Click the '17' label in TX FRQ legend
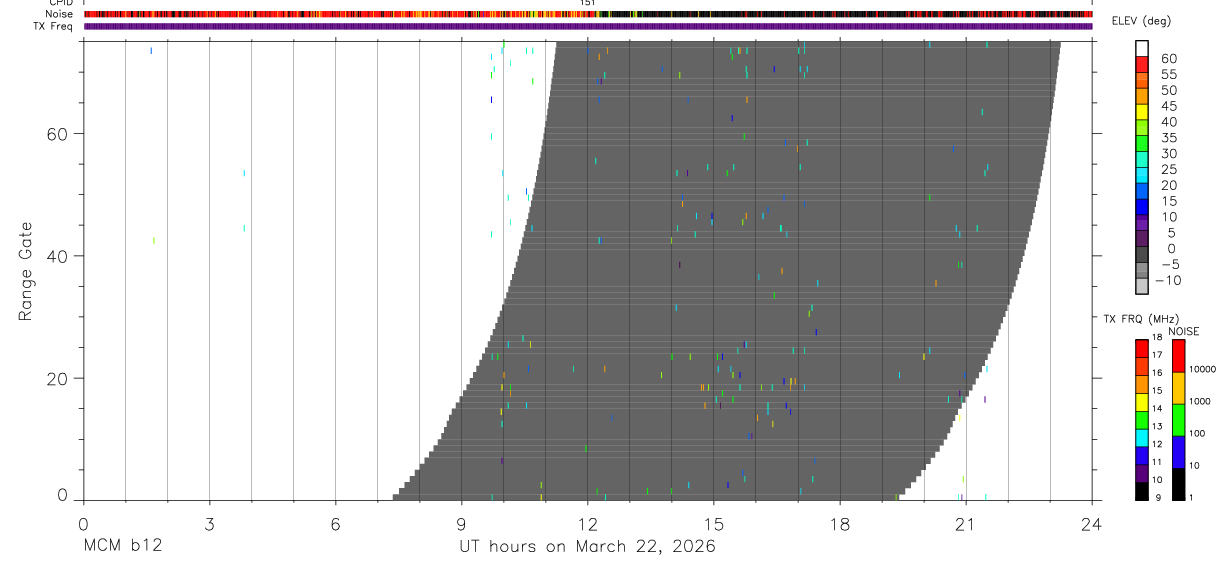 pyautogui.click(x=1157, y=355)
